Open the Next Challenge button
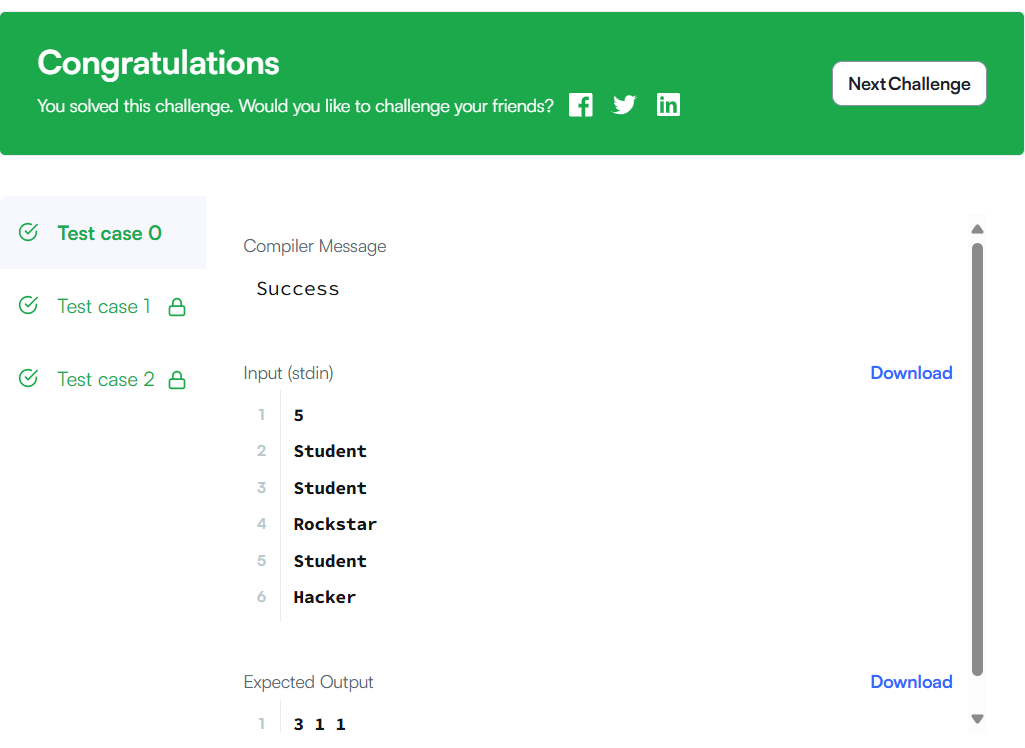The height and width of the screenshot is (748, 1025). 909,84
